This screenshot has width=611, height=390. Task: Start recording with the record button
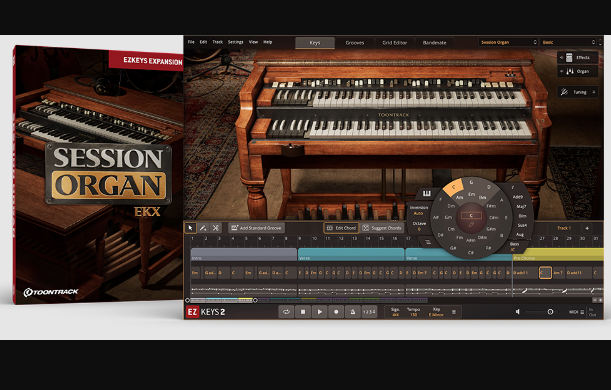coord(336,312)
